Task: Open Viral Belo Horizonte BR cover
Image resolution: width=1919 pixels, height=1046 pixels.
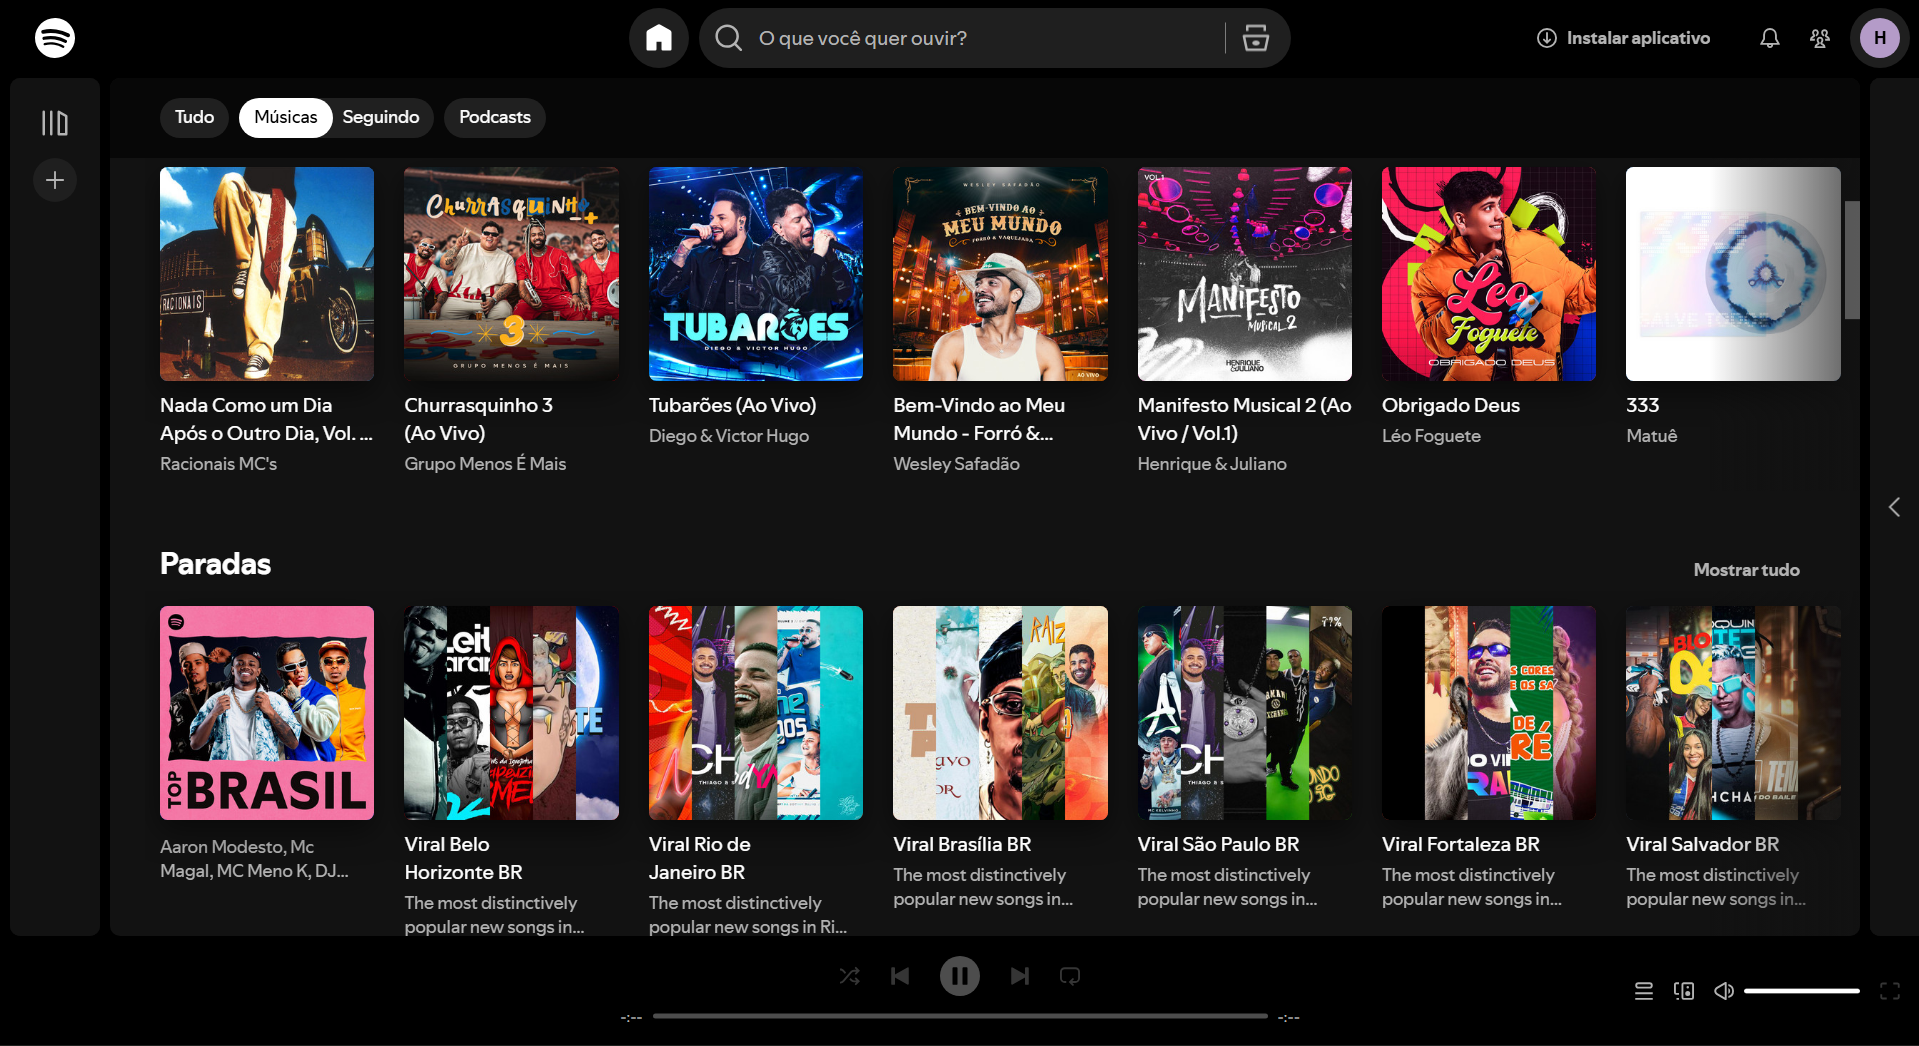Action: point(511,713)
